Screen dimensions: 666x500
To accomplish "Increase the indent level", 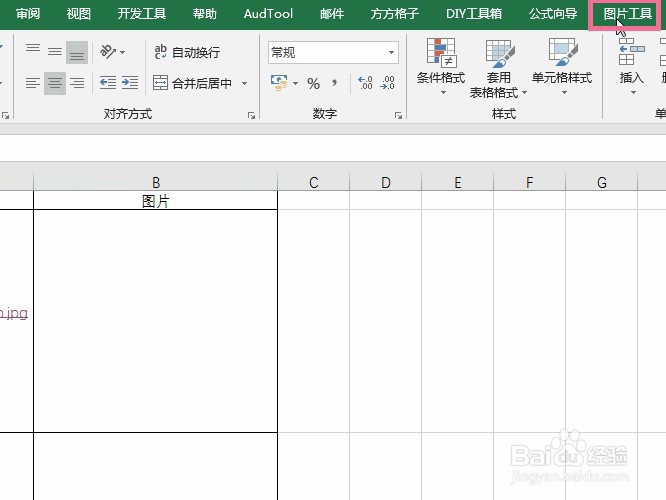I will pyautogui.click(x=130, y=83).
